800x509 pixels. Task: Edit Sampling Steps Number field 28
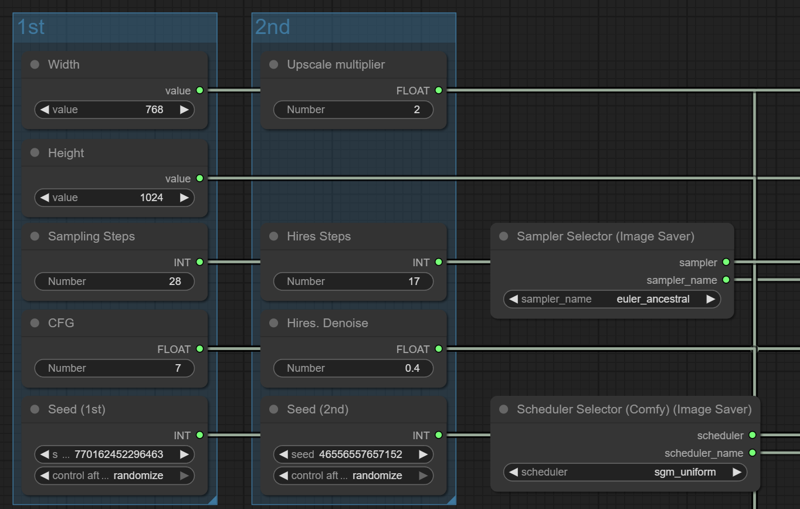click(x=114, y=282)
